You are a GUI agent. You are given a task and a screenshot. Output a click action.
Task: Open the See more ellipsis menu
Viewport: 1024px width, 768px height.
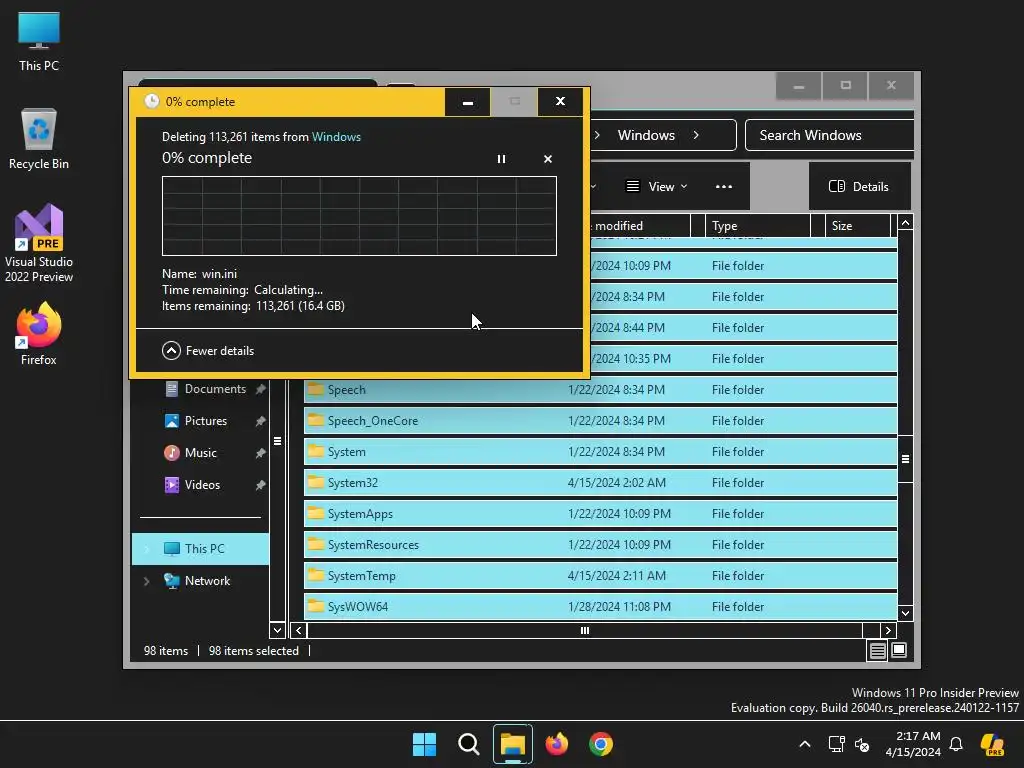[724, 187]
